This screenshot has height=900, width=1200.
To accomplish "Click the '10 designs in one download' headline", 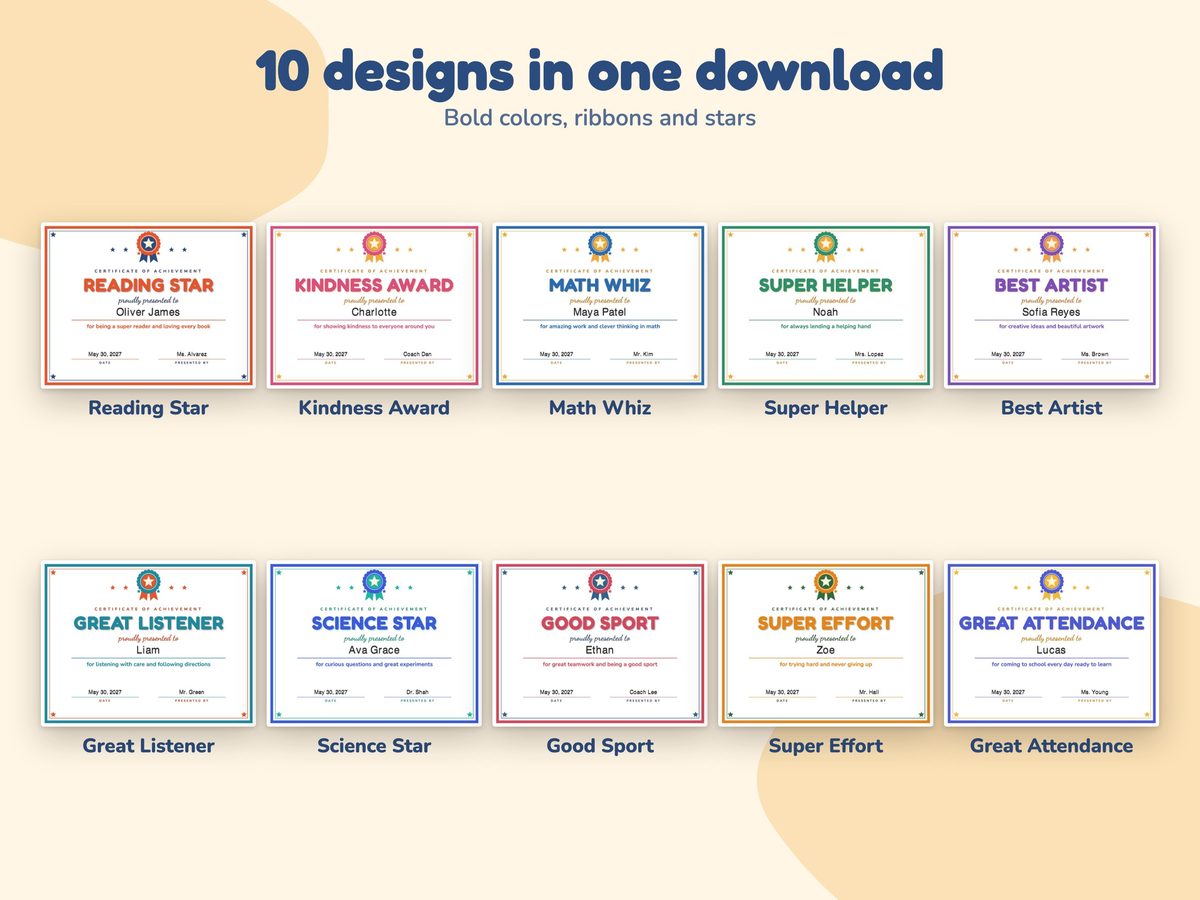I will [x=600, y=72].
